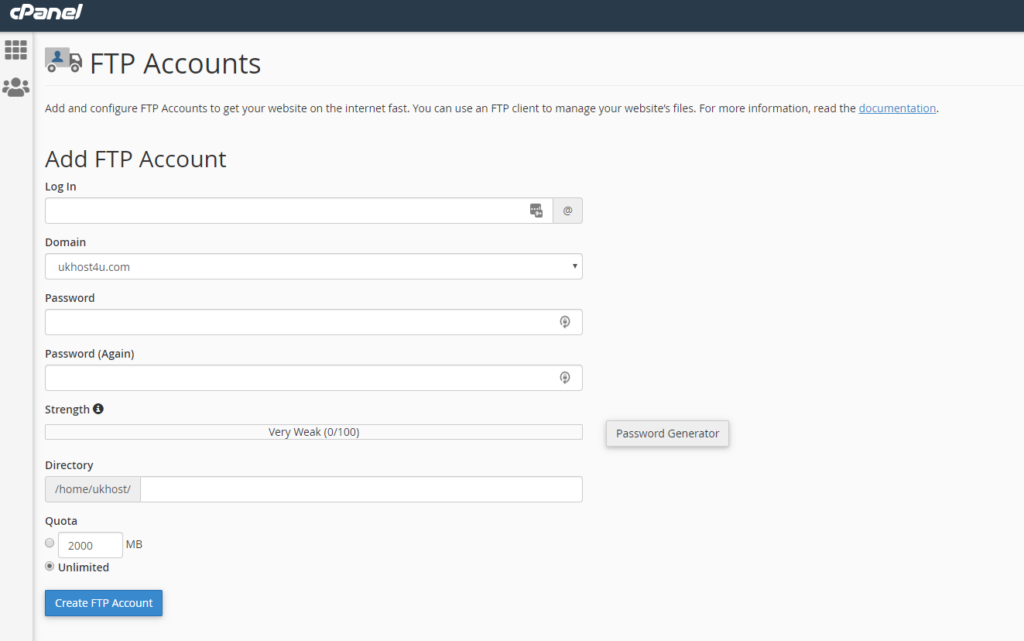Click the Directory label
The image size is (1024, 641).
tap(69, 465)
